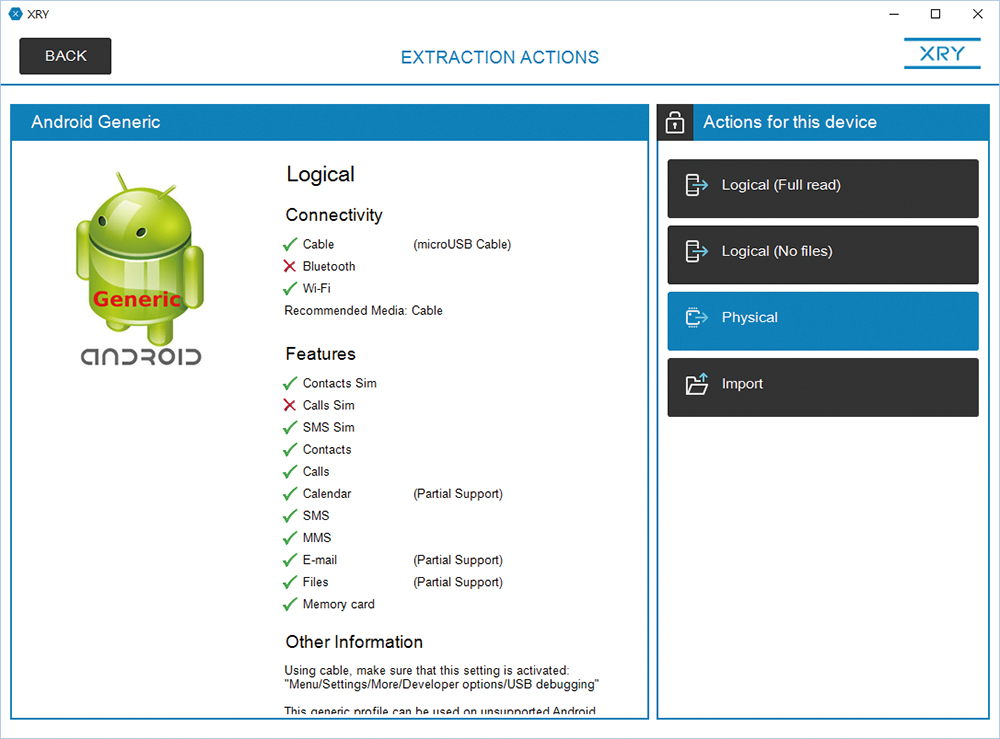Choose Logical (No files) extraction

tap(823, 254)
